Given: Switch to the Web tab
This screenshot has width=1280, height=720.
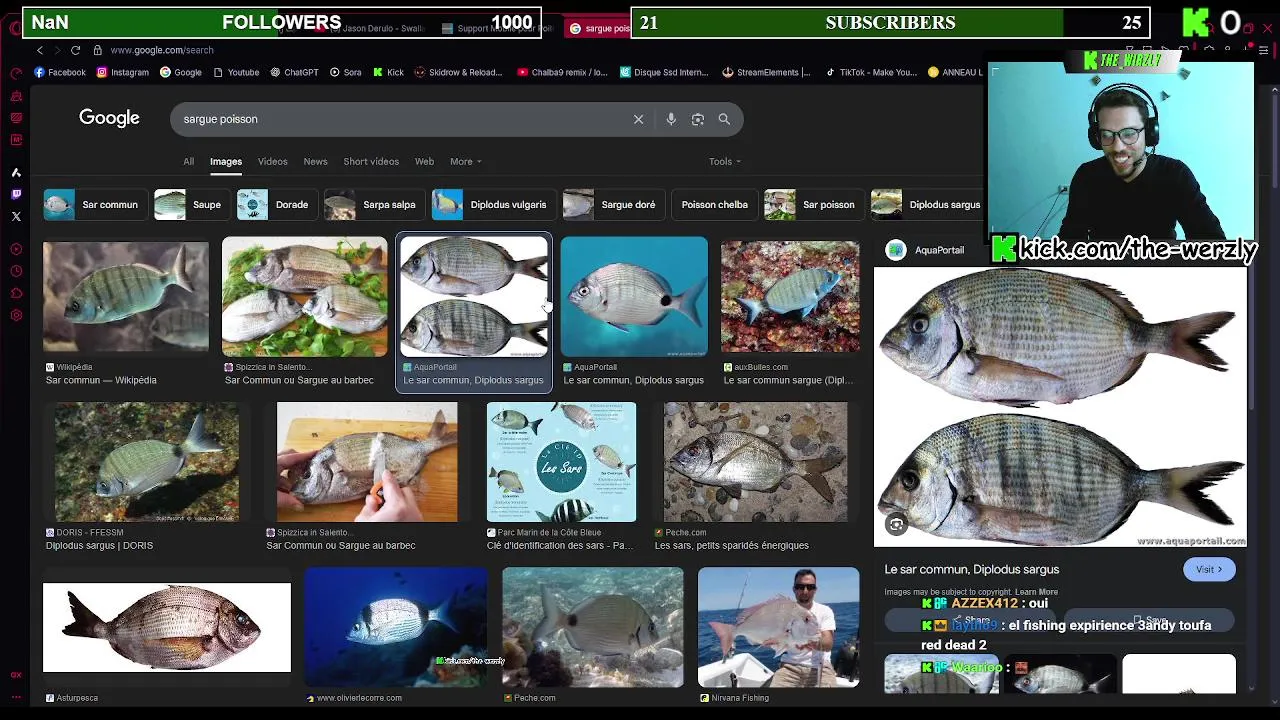Looking at the screenshot, I should (x=424, y=161).
